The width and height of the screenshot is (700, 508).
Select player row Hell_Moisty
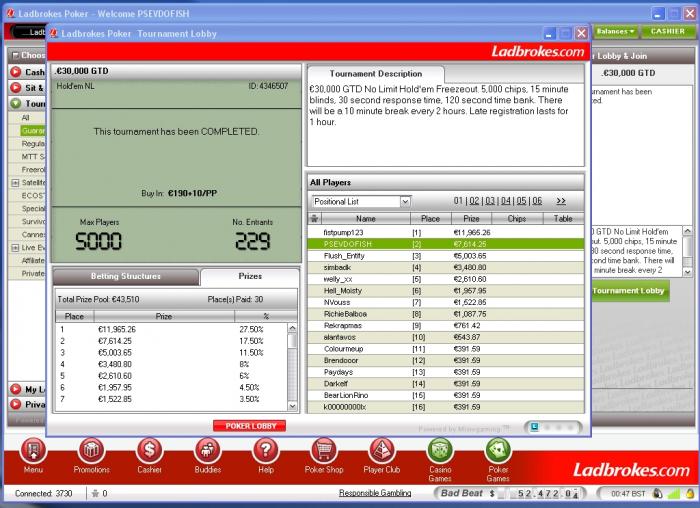(x=446, y=291)
